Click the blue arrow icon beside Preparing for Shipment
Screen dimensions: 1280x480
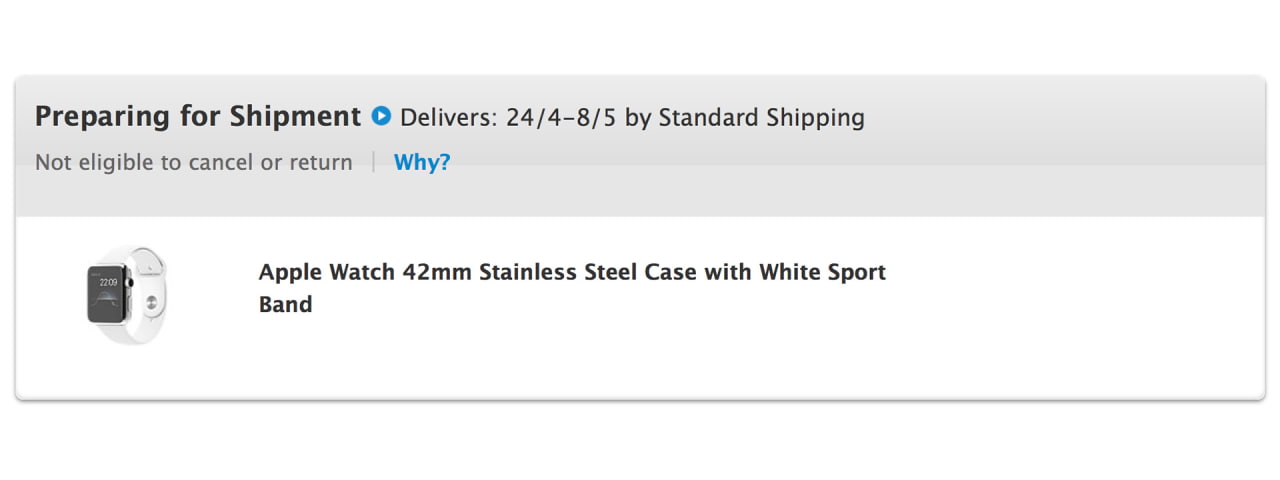coord(380,116)
